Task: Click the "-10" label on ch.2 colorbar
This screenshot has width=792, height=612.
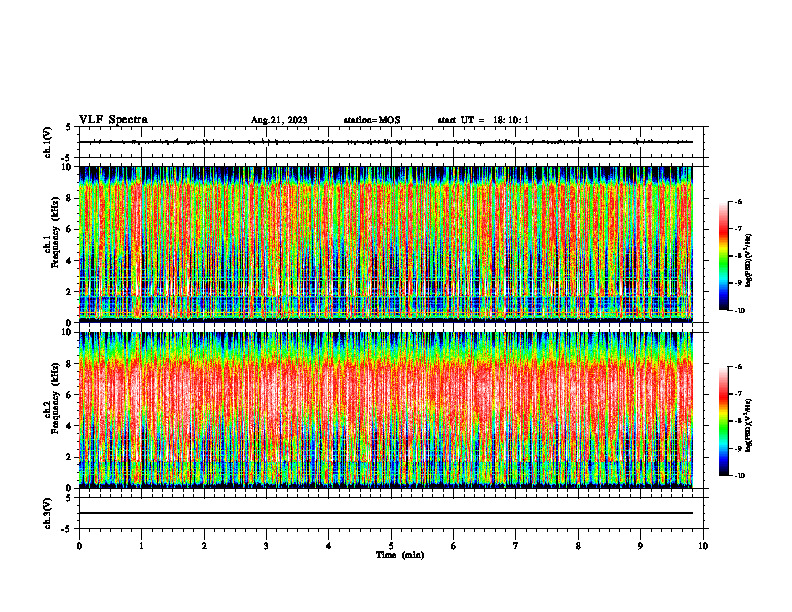Action: click(740, 476)
